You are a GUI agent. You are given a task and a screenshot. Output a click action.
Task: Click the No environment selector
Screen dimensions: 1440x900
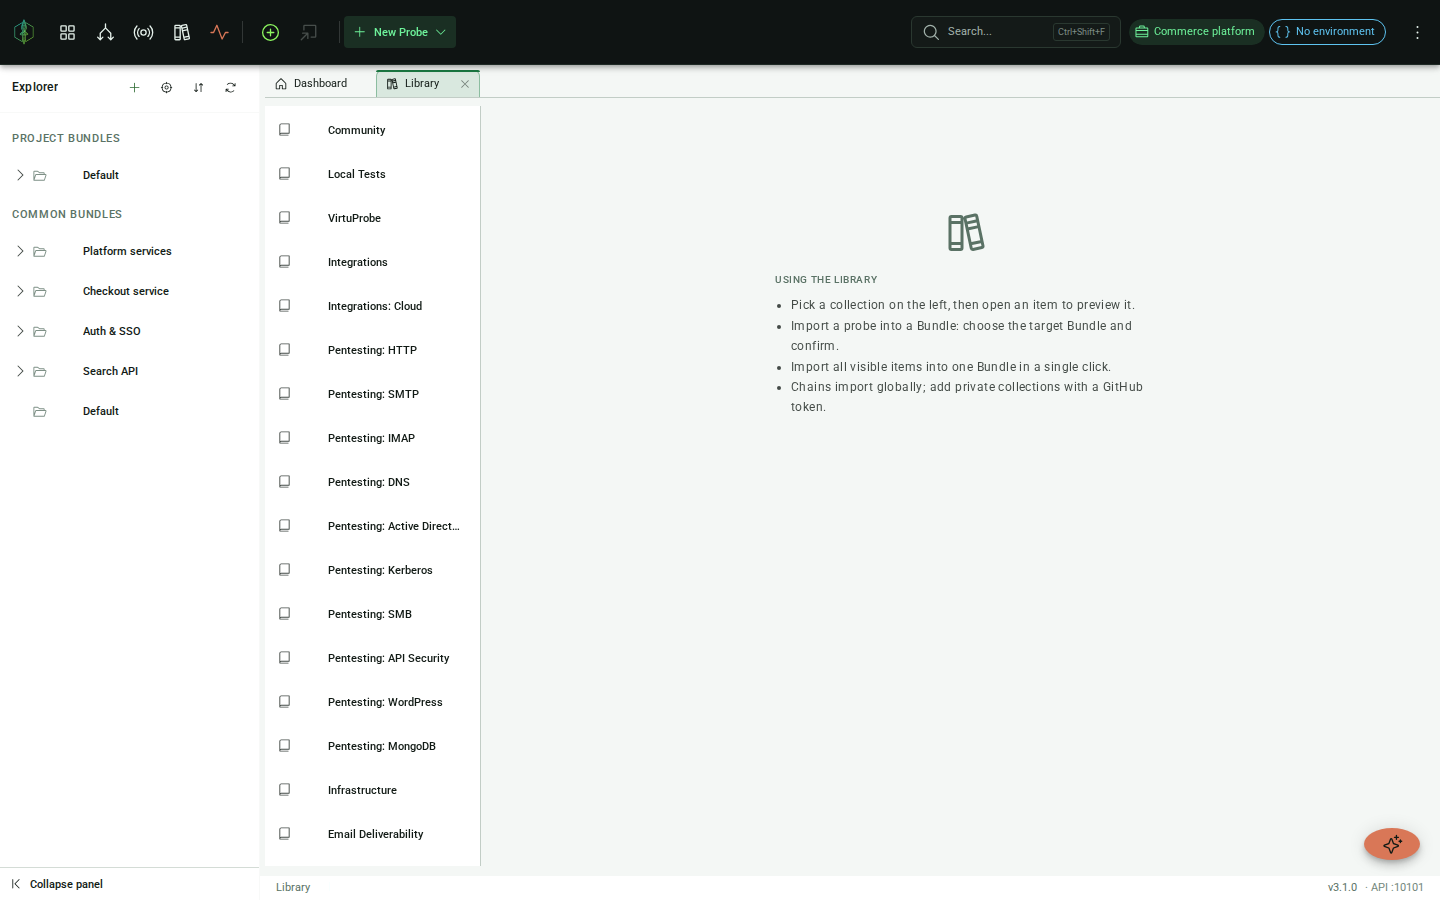coord(1327,32)
